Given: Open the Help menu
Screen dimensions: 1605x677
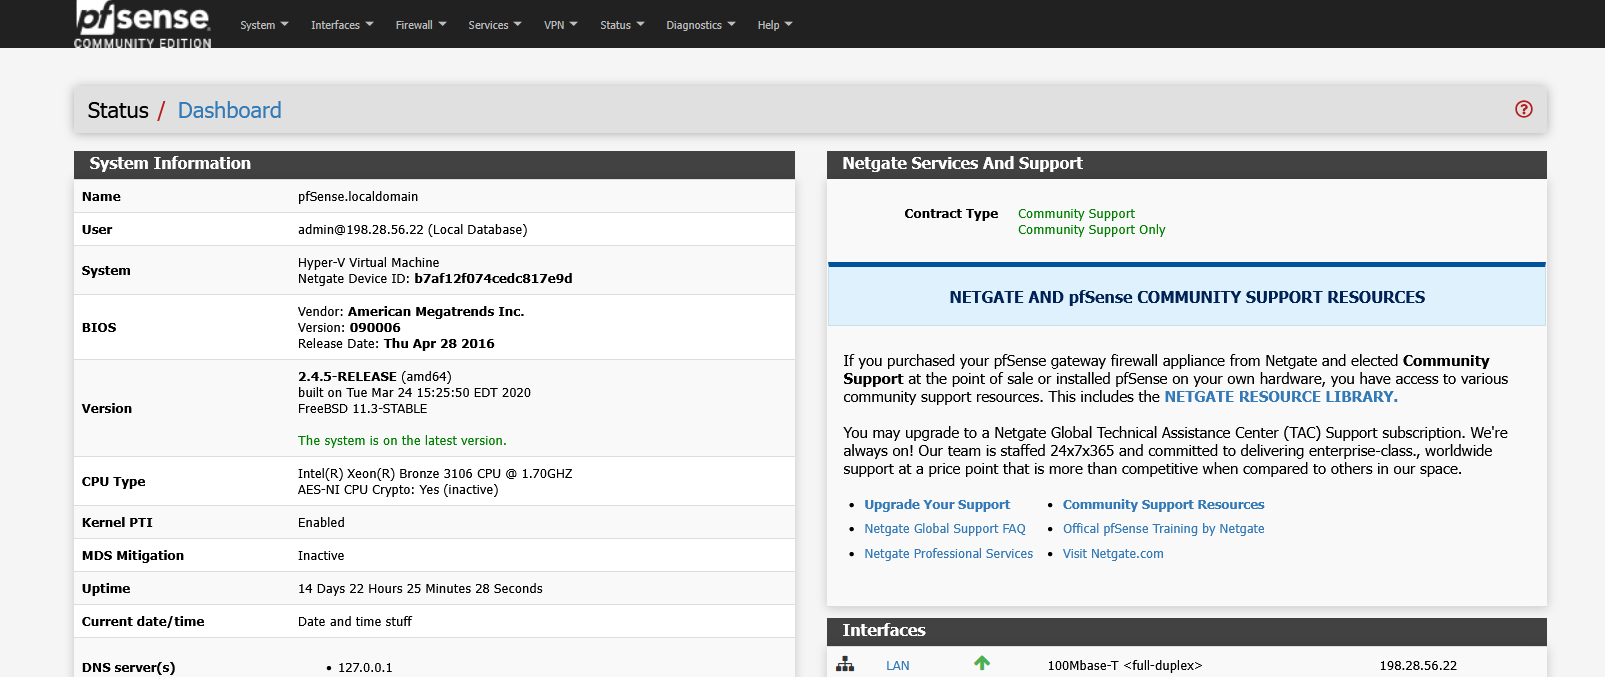Looking at the screenshot, I should 775,25.
